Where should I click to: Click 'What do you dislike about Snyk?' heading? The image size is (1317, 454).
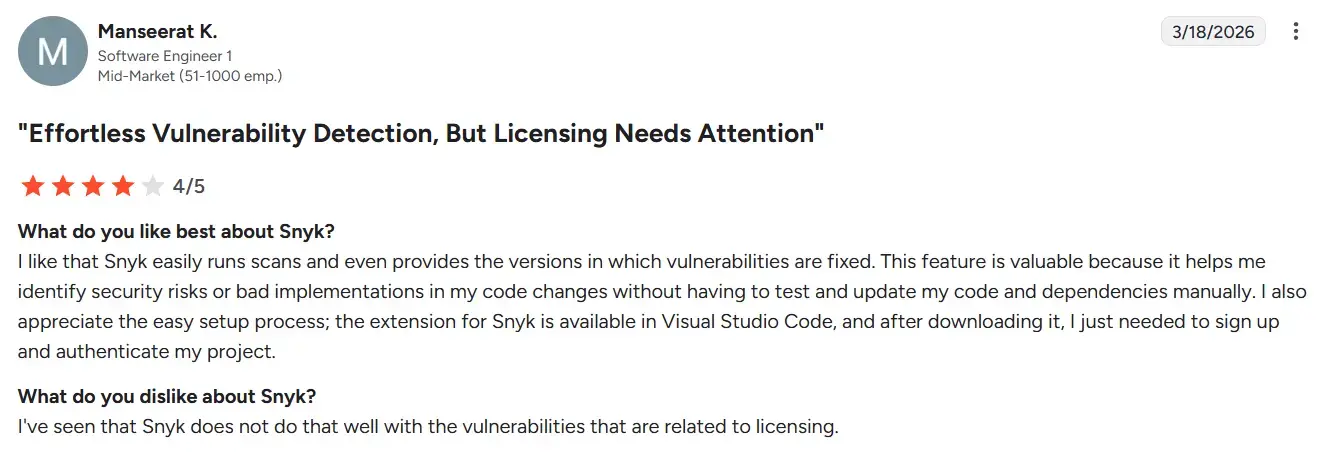click(x=167, y=396)
